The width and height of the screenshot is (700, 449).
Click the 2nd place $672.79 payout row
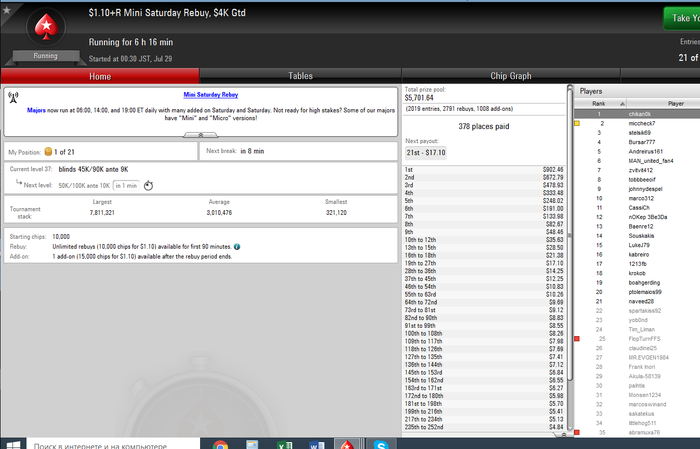click(x=484, y=177)
